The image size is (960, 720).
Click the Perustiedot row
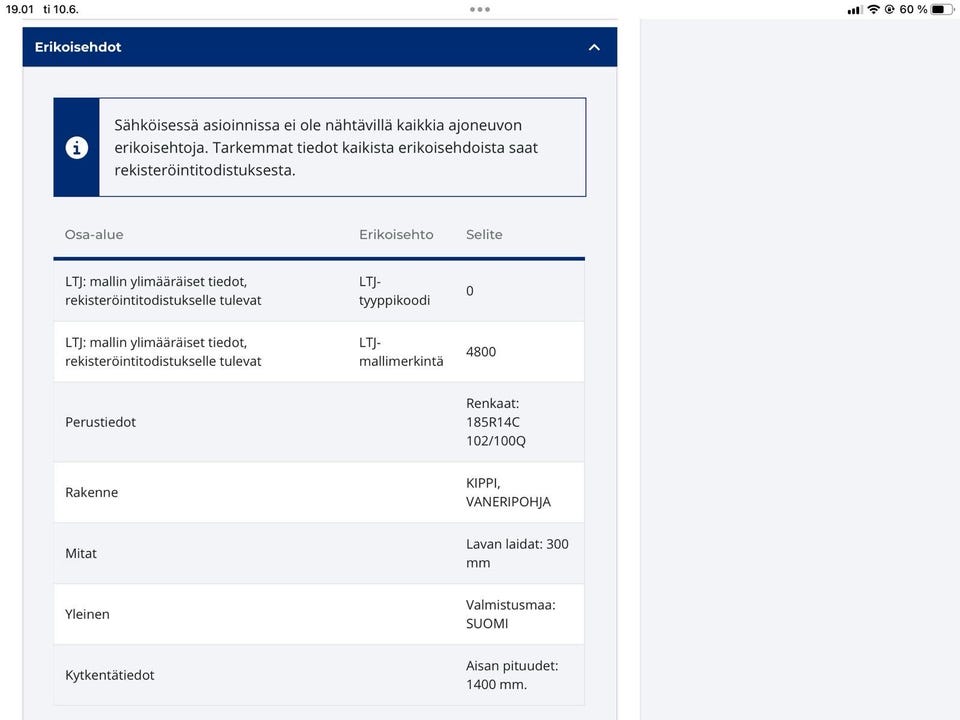point(318,422)
